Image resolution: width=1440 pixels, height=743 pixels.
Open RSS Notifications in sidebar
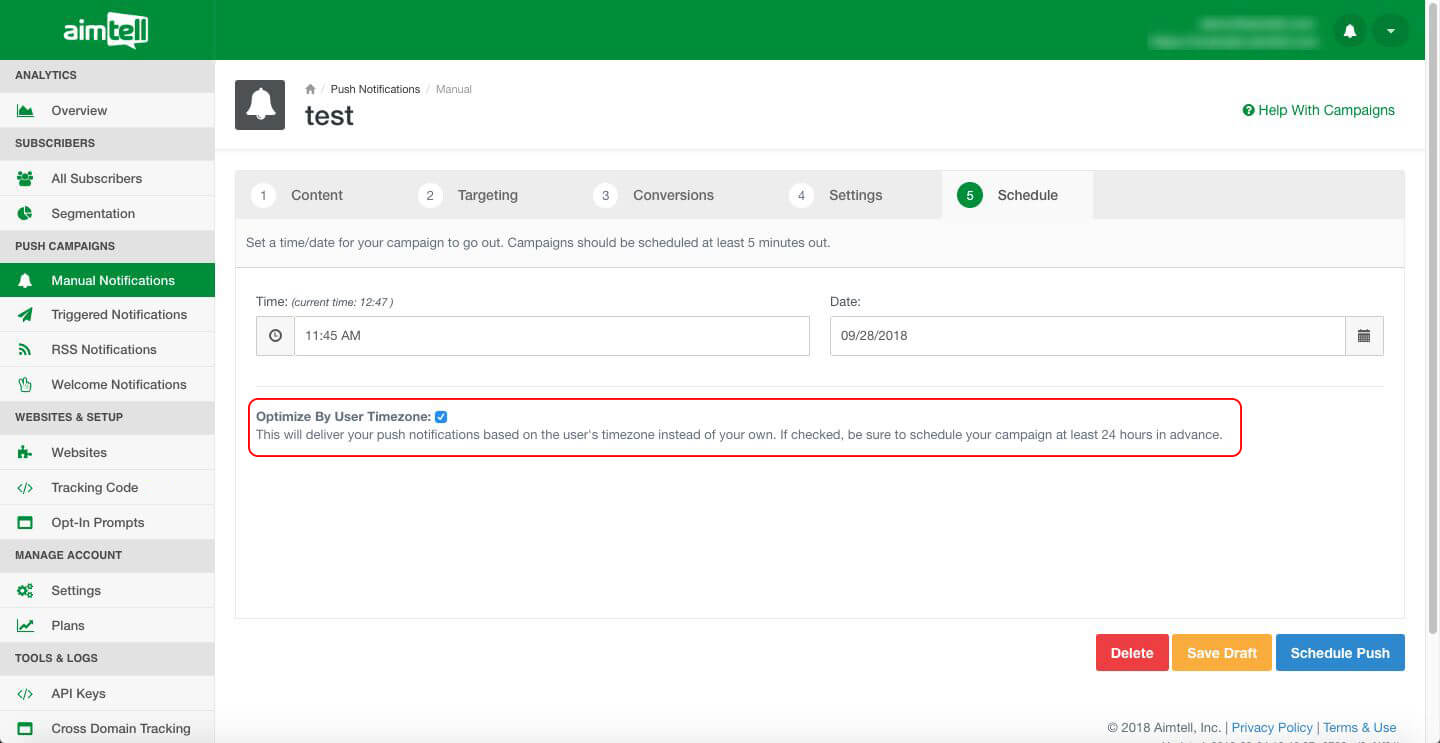point(107,350)
